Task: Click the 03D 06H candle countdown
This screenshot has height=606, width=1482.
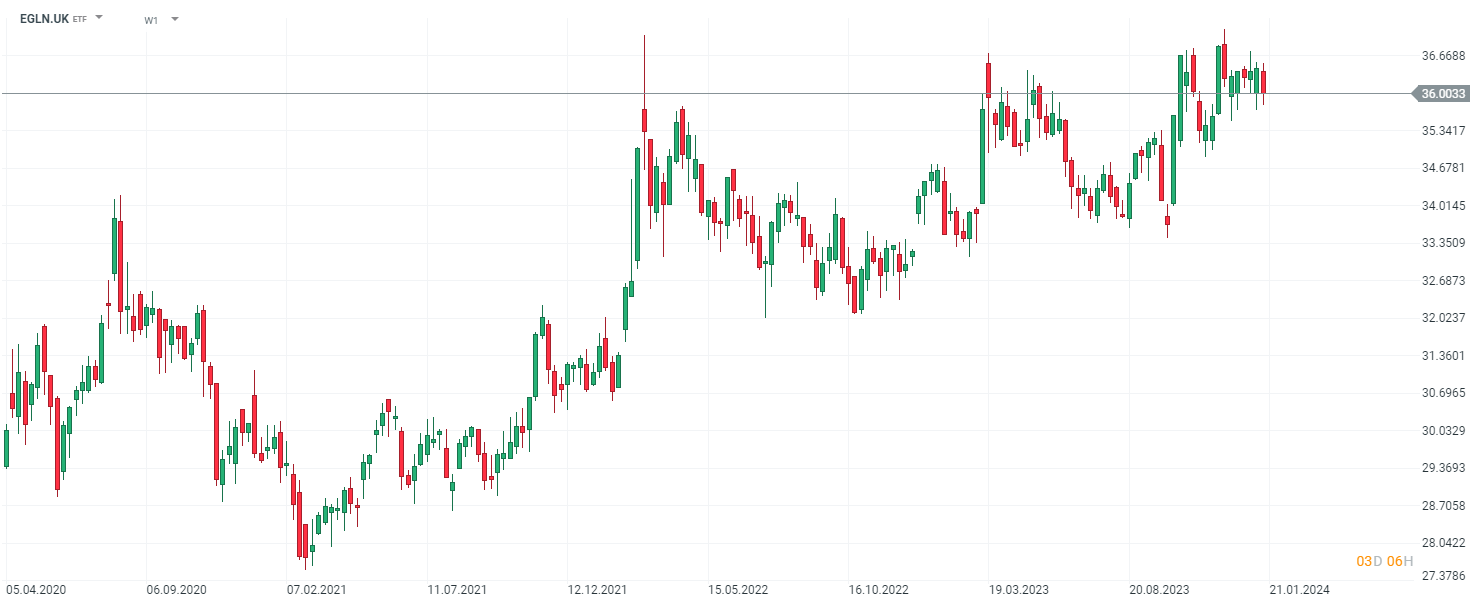Action: [x=1384, y=561]
